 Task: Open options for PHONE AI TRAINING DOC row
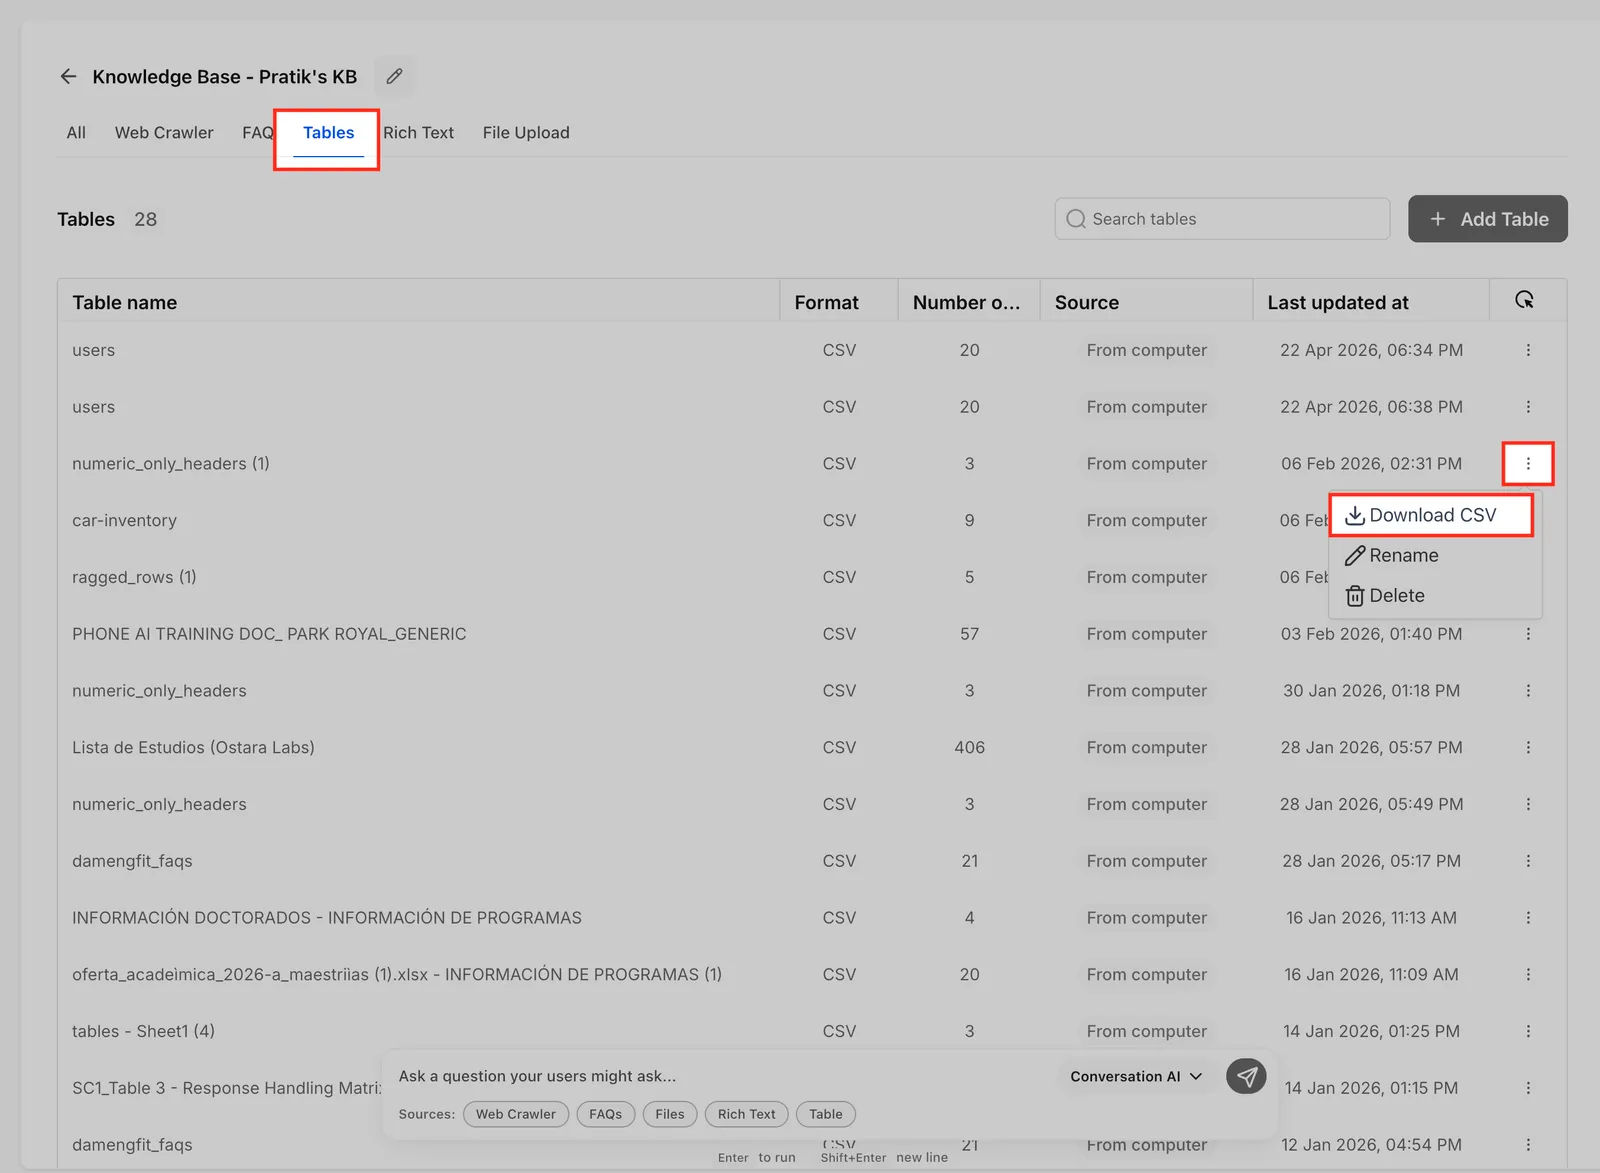1528,634
